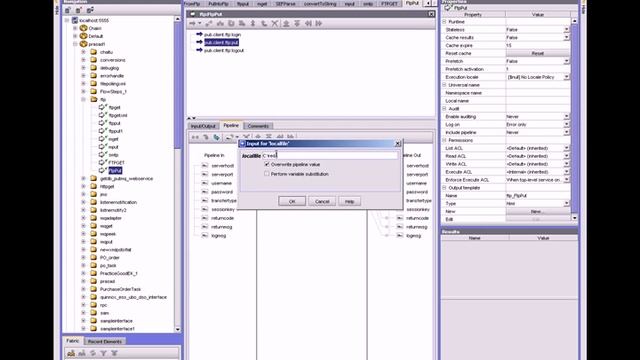Open the Stateless value dropdown
640x360 pixels.
click(566, 30)
